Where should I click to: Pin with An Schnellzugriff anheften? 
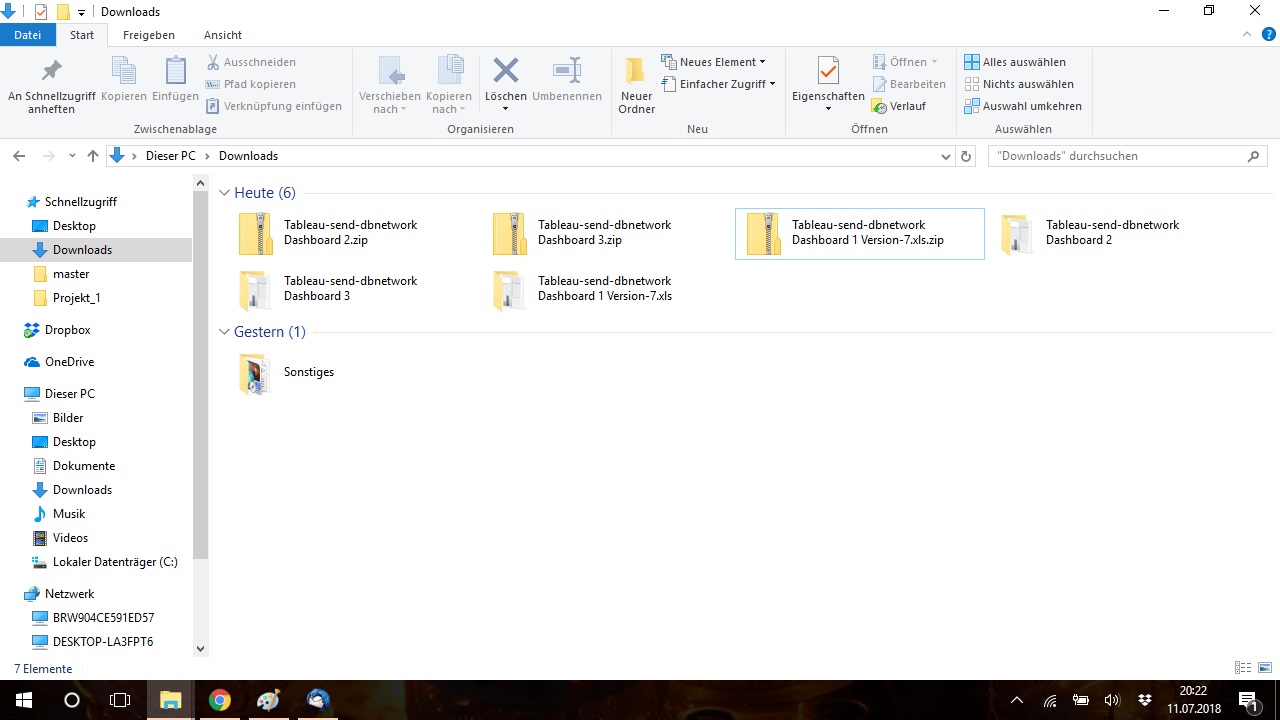pos(52,84)
